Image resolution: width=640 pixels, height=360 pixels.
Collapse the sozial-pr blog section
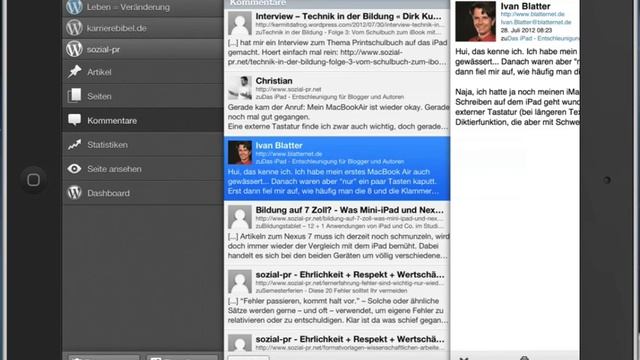click(x=142, y=49)
